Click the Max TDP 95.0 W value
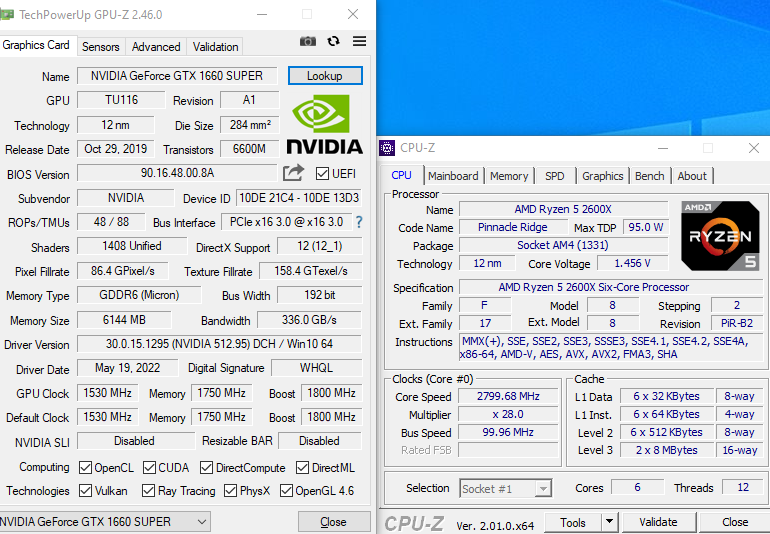Viewport: 770px width, 534px height. click(646, 227)
